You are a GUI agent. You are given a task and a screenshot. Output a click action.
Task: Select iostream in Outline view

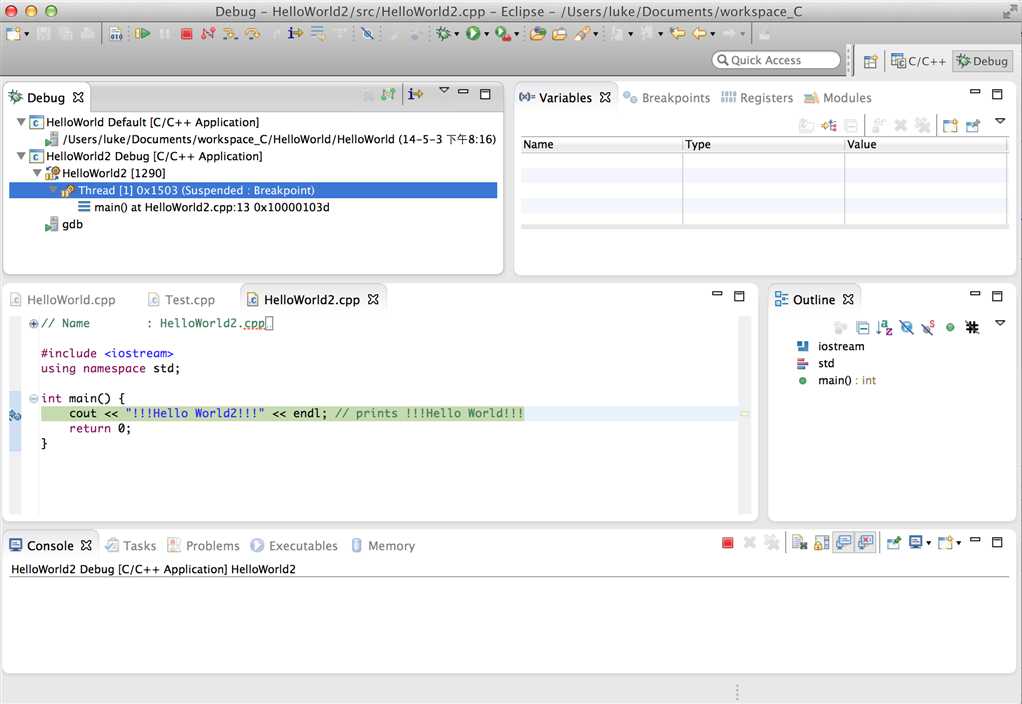(832, 346)
